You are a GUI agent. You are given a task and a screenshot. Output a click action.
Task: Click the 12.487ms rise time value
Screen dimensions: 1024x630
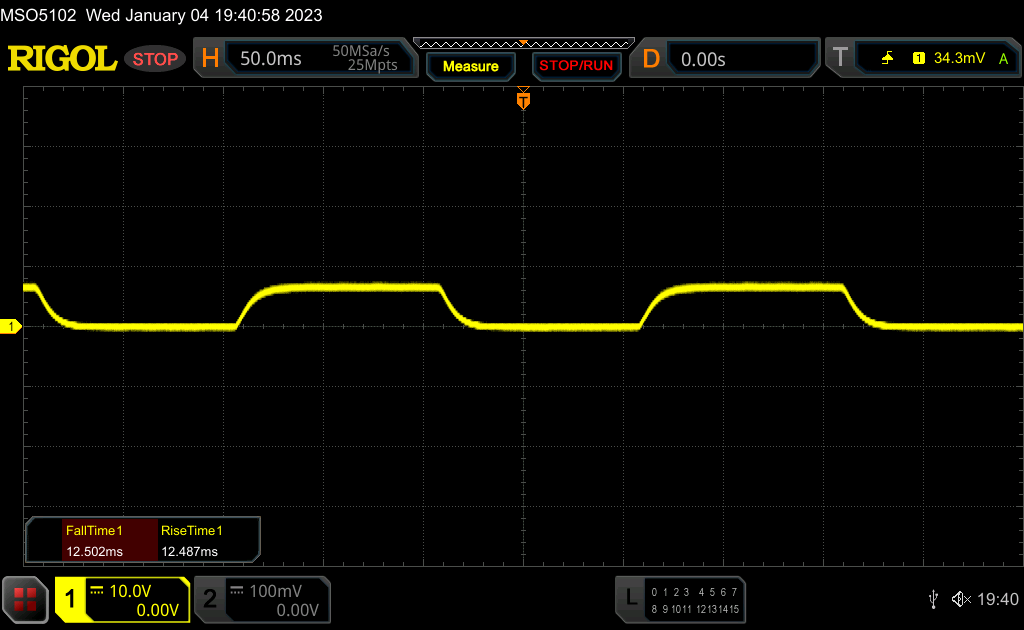(189, 552)
